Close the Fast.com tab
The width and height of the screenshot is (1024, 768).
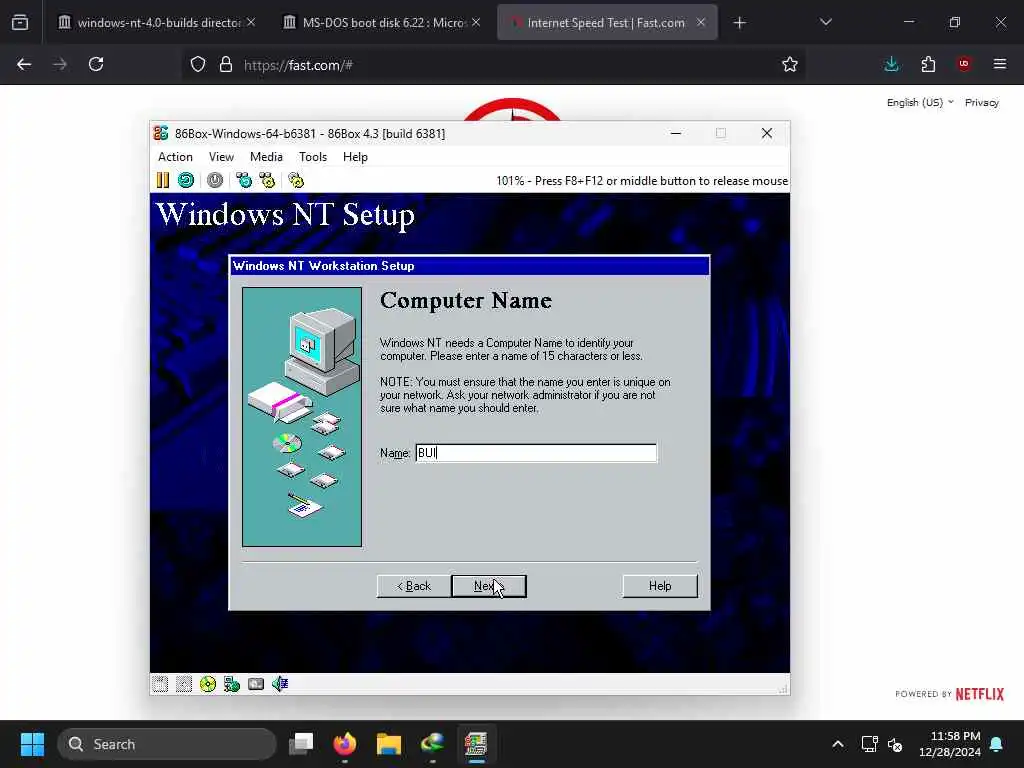point(701,23)
